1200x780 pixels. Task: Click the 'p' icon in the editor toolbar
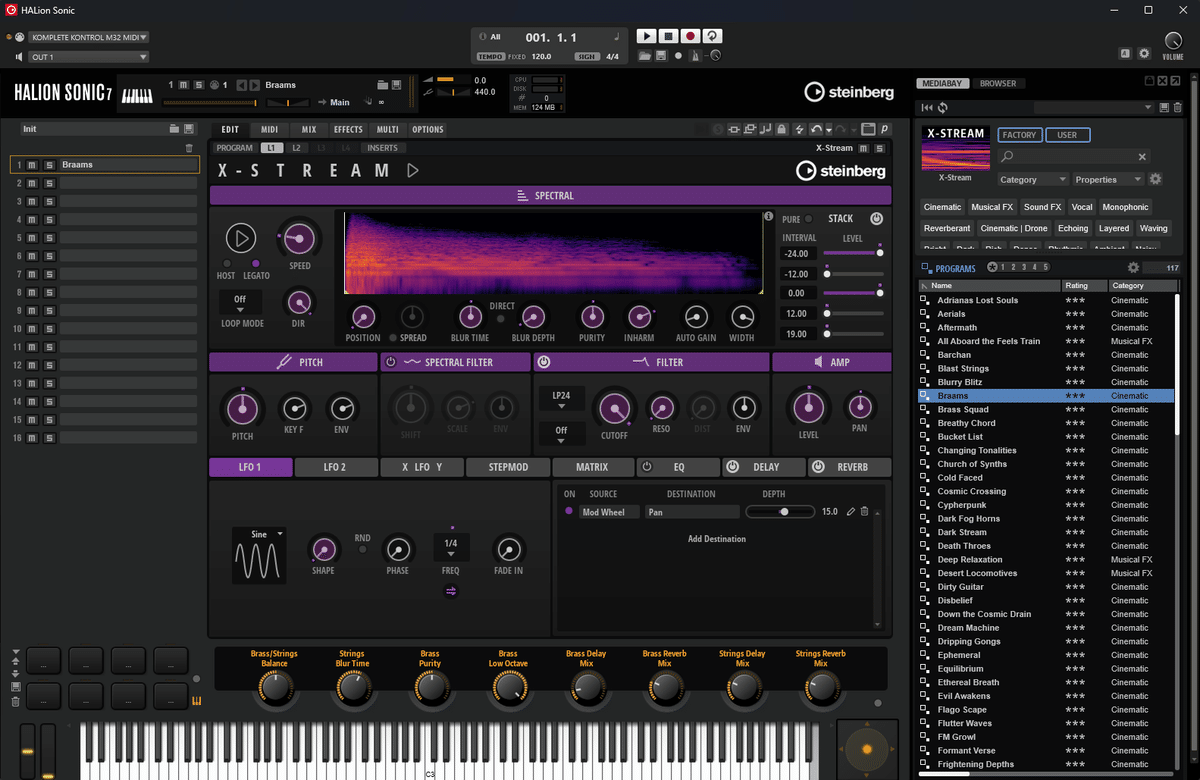point(885,129)
